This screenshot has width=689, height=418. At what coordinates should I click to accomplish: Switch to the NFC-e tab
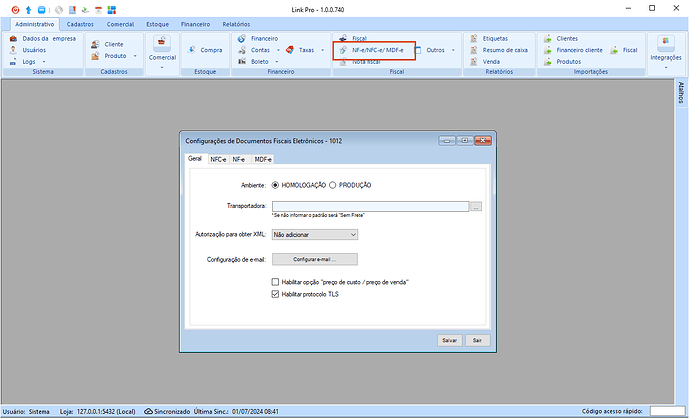click(x=216, y=159)
